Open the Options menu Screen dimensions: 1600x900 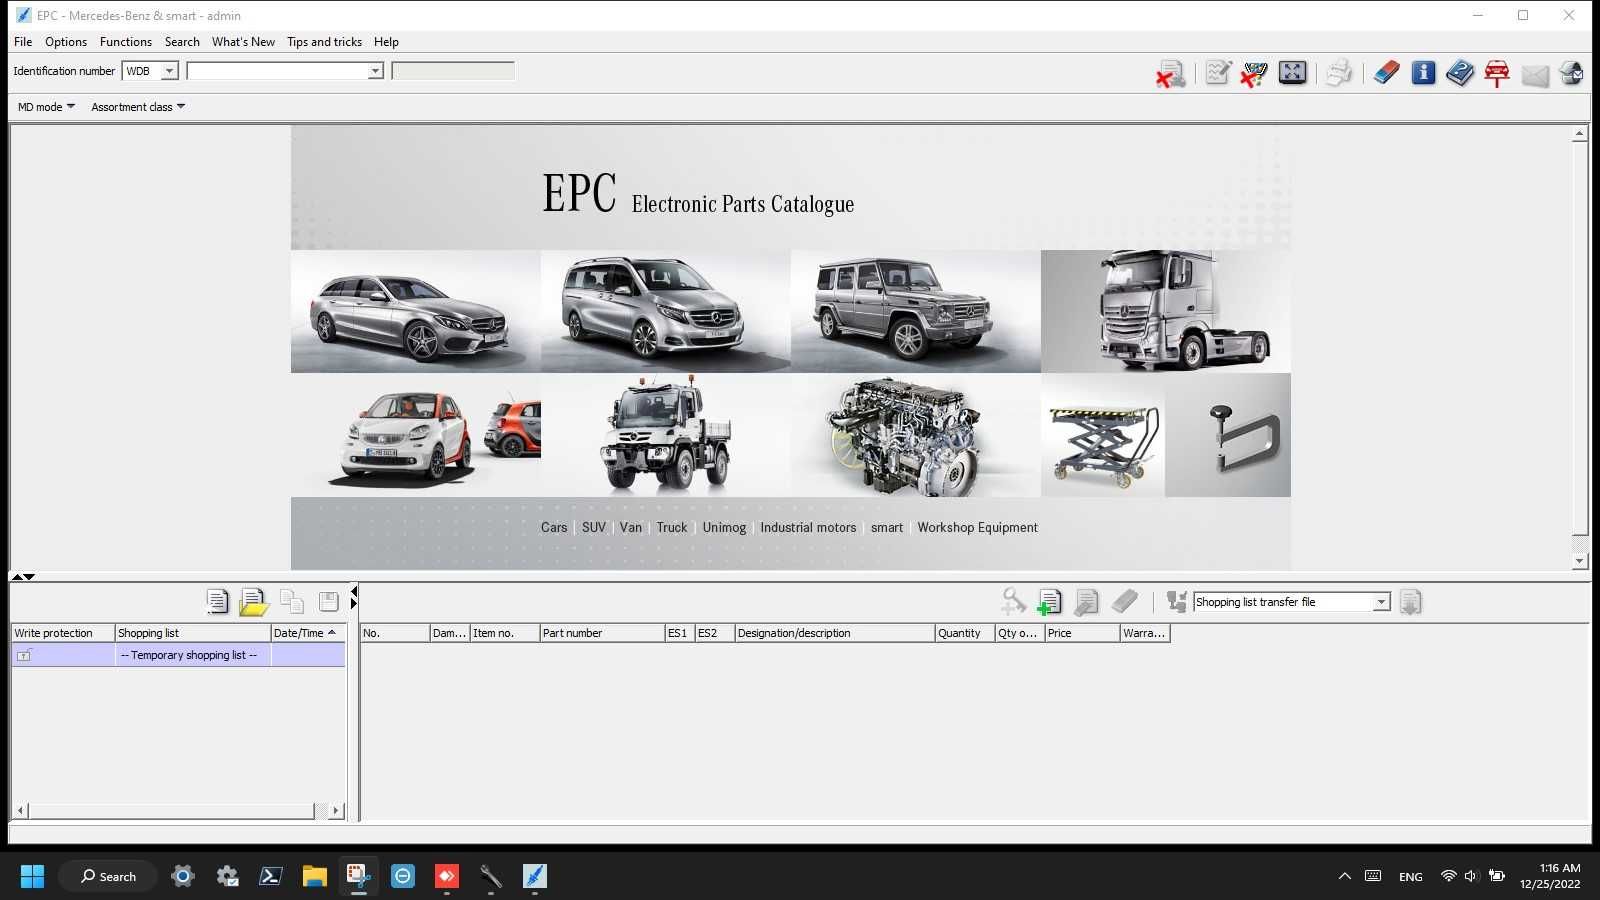(66, 42)
